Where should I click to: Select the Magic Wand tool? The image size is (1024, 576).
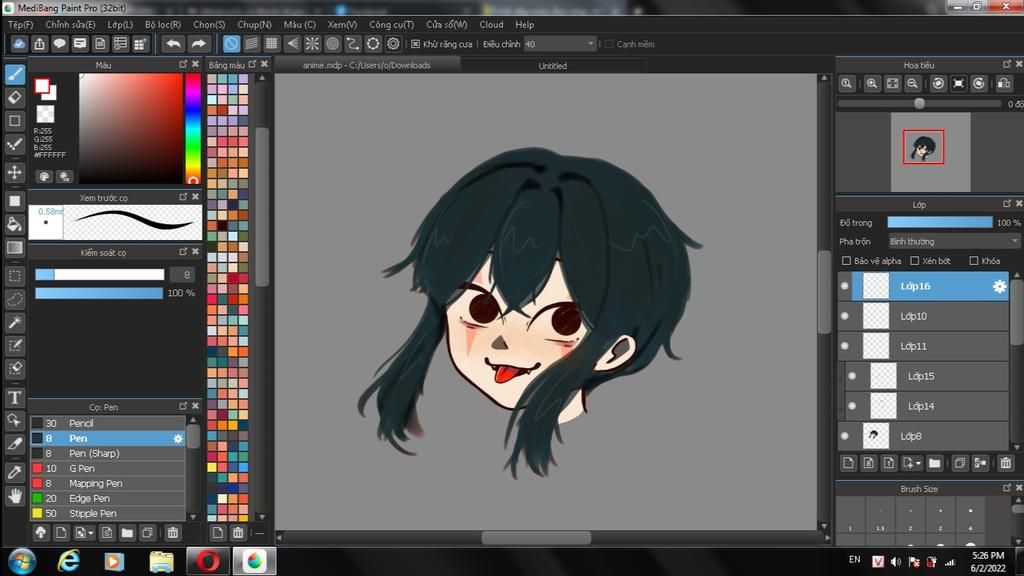[x=15, y=322]
